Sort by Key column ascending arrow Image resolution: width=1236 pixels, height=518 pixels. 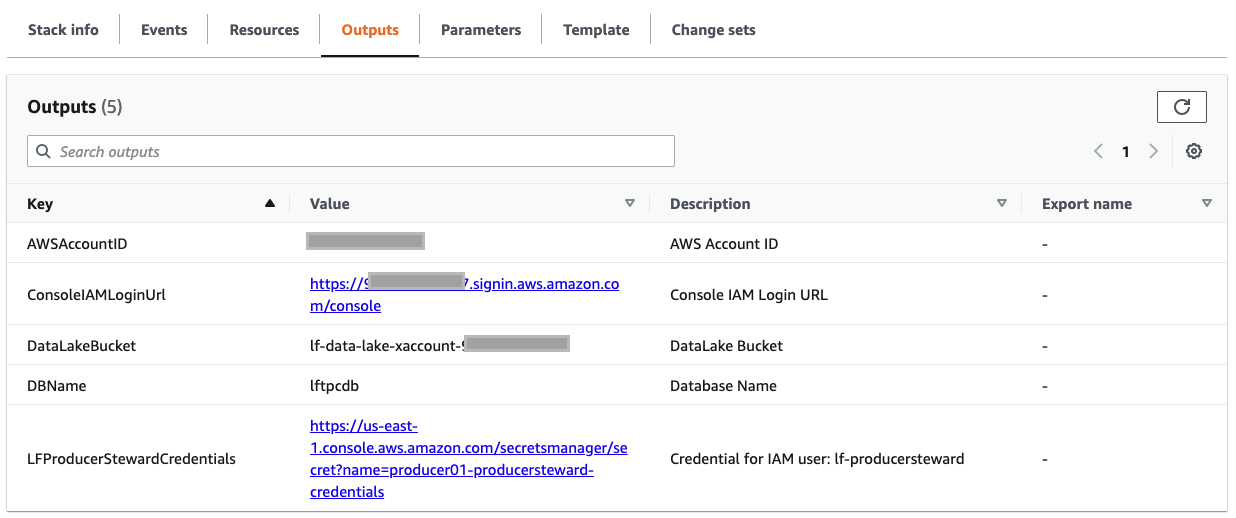coord(269,203)
